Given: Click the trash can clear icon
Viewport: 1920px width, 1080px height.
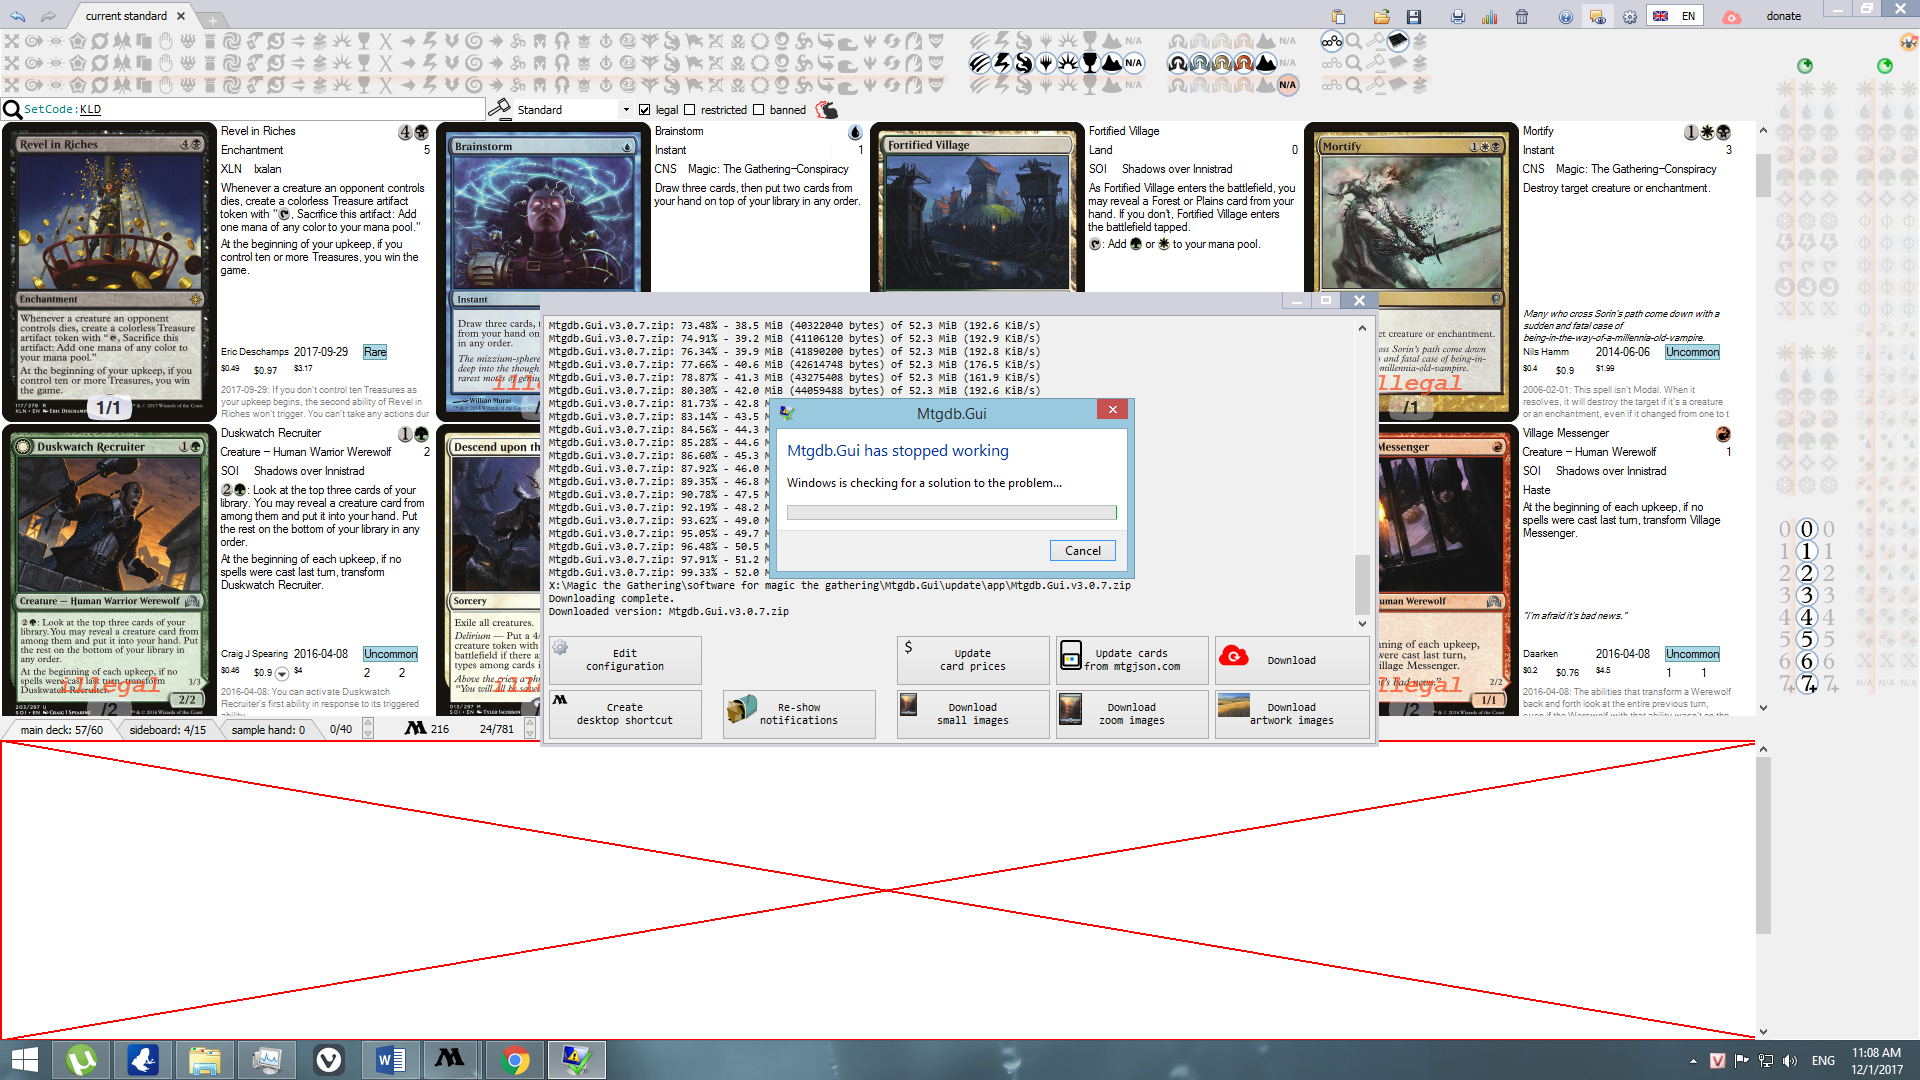Looking at the screenshot, I should point(1521,16).
